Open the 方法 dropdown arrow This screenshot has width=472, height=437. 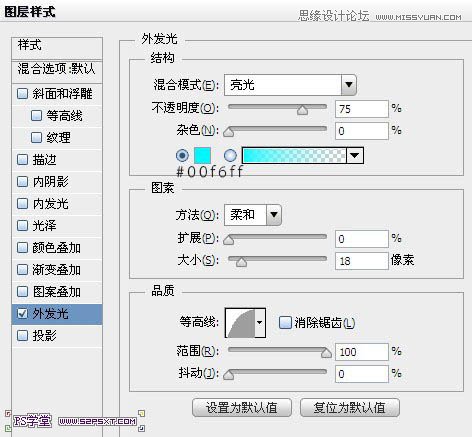(x=274, y=215)
